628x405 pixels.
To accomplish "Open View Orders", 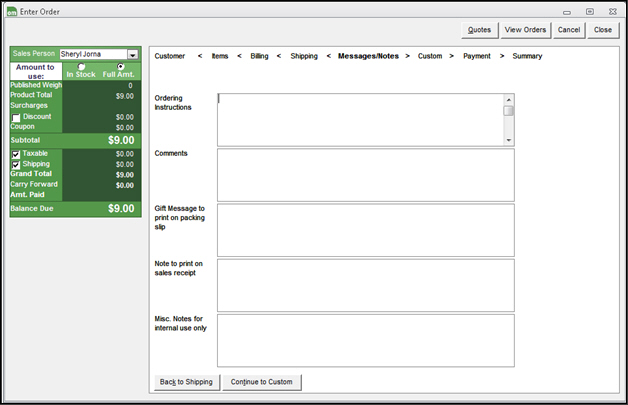I will pos(525,30).
